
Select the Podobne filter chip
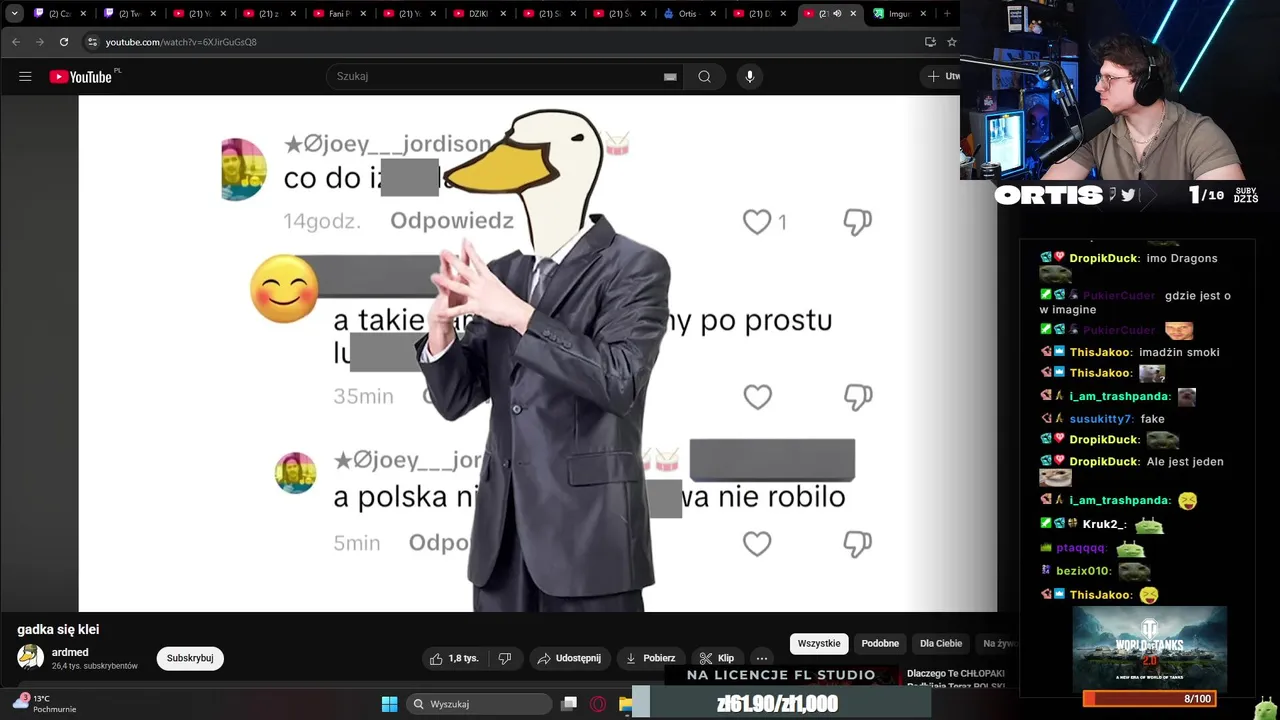(x=880, y=643)
